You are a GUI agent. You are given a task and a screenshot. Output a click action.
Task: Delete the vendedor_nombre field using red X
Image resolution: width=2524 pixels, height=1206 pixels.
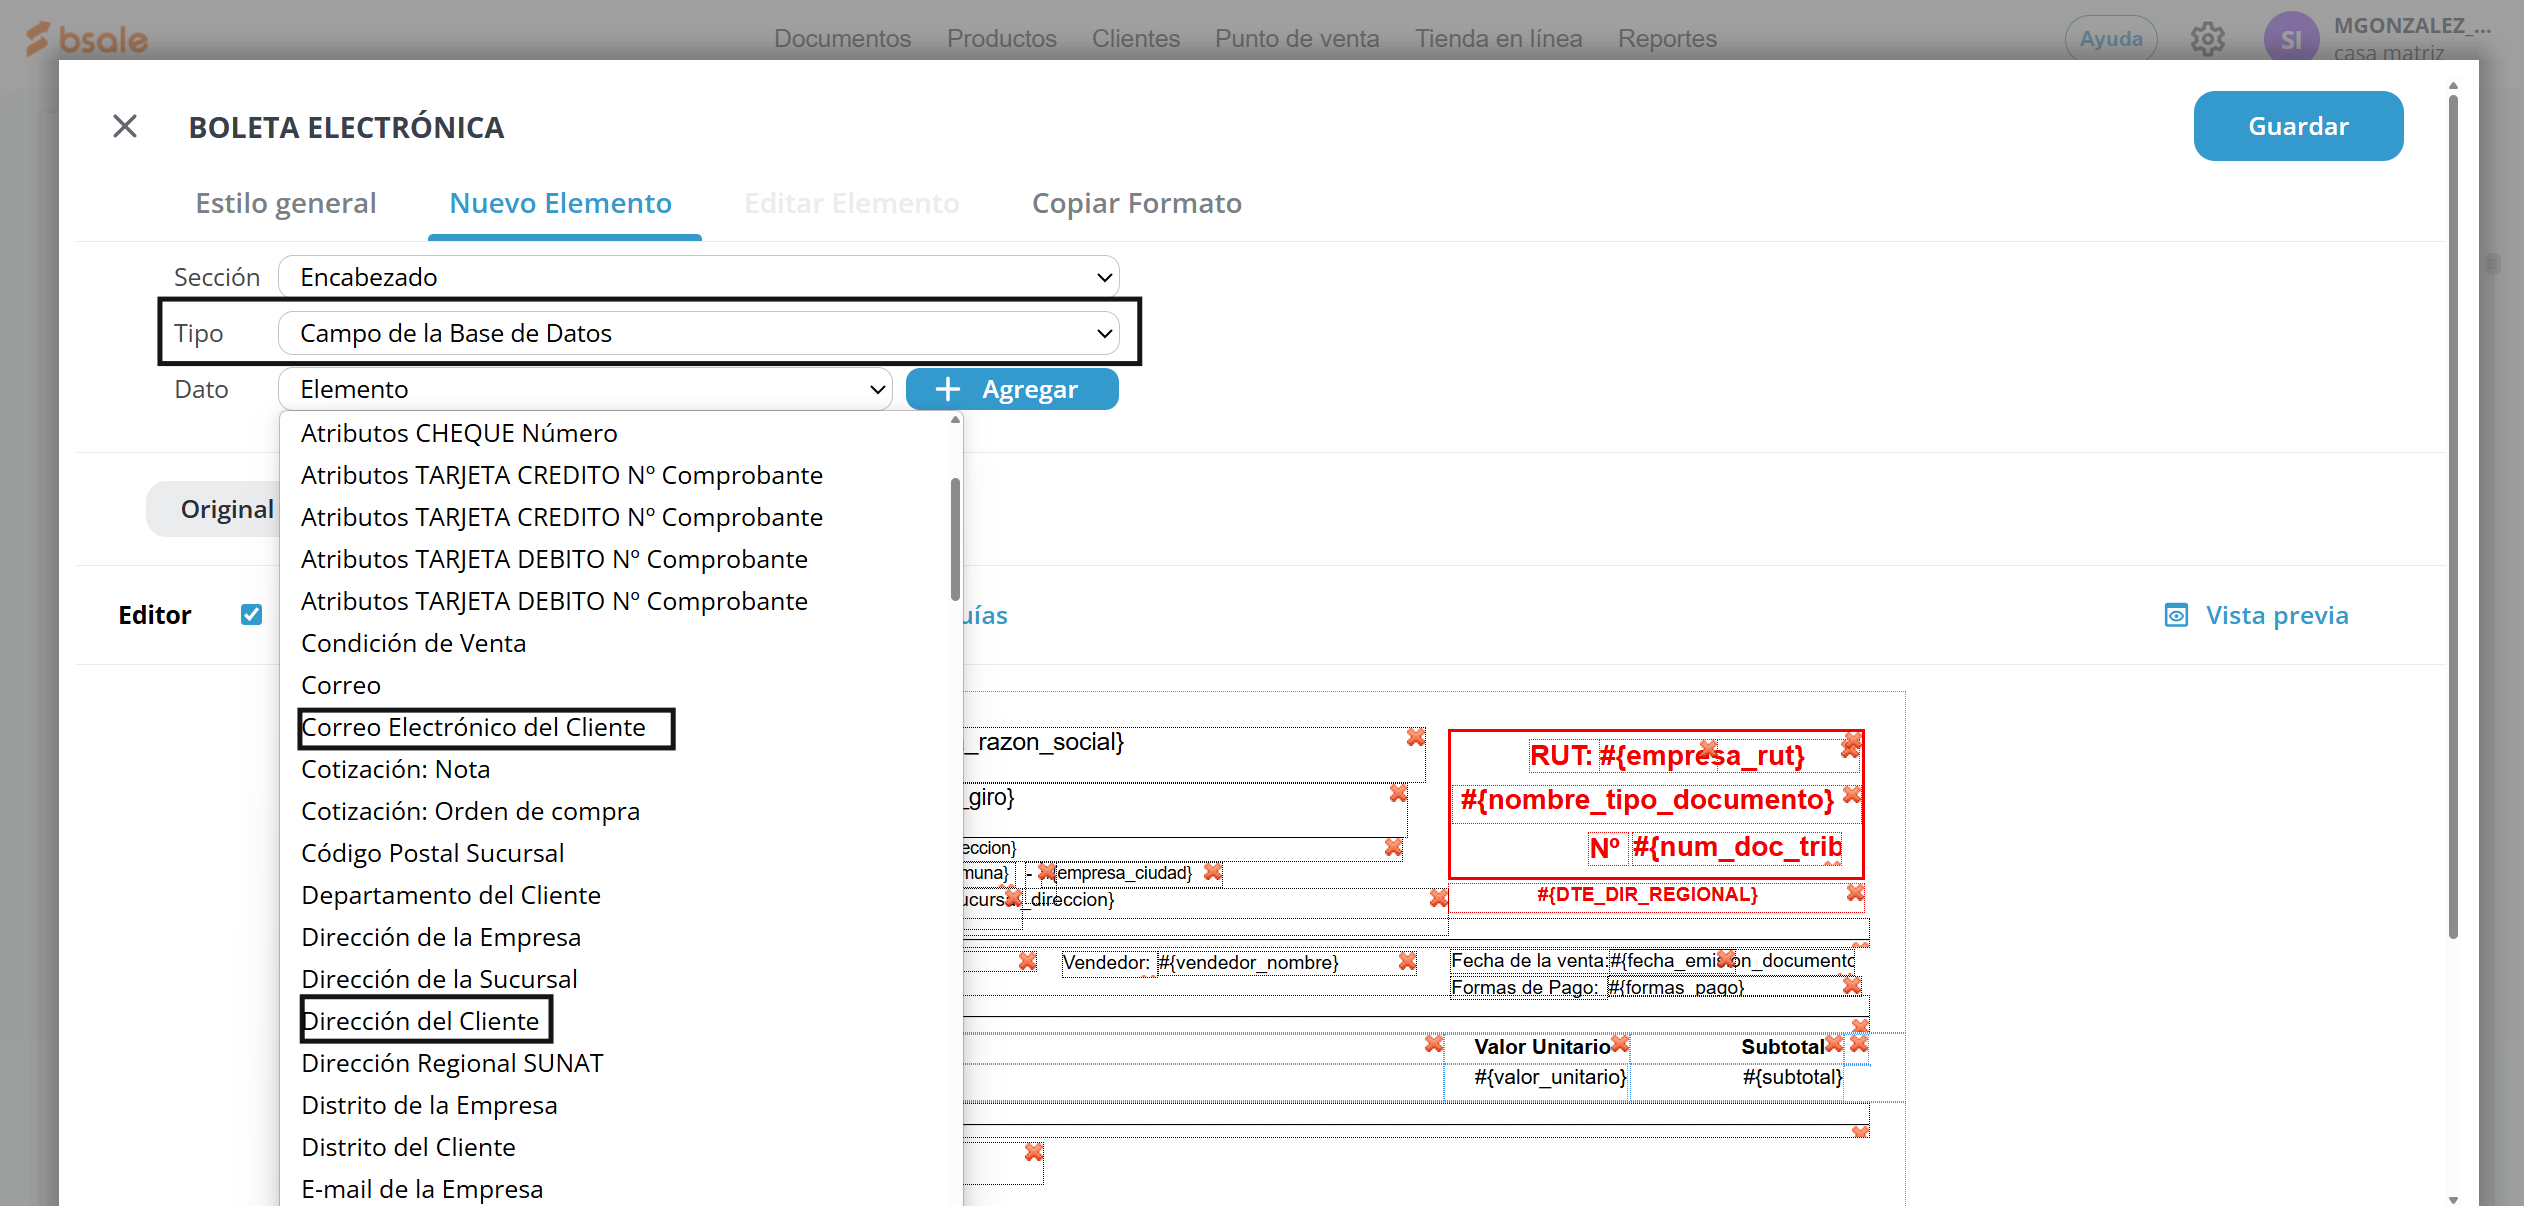tap(1407, 961)
